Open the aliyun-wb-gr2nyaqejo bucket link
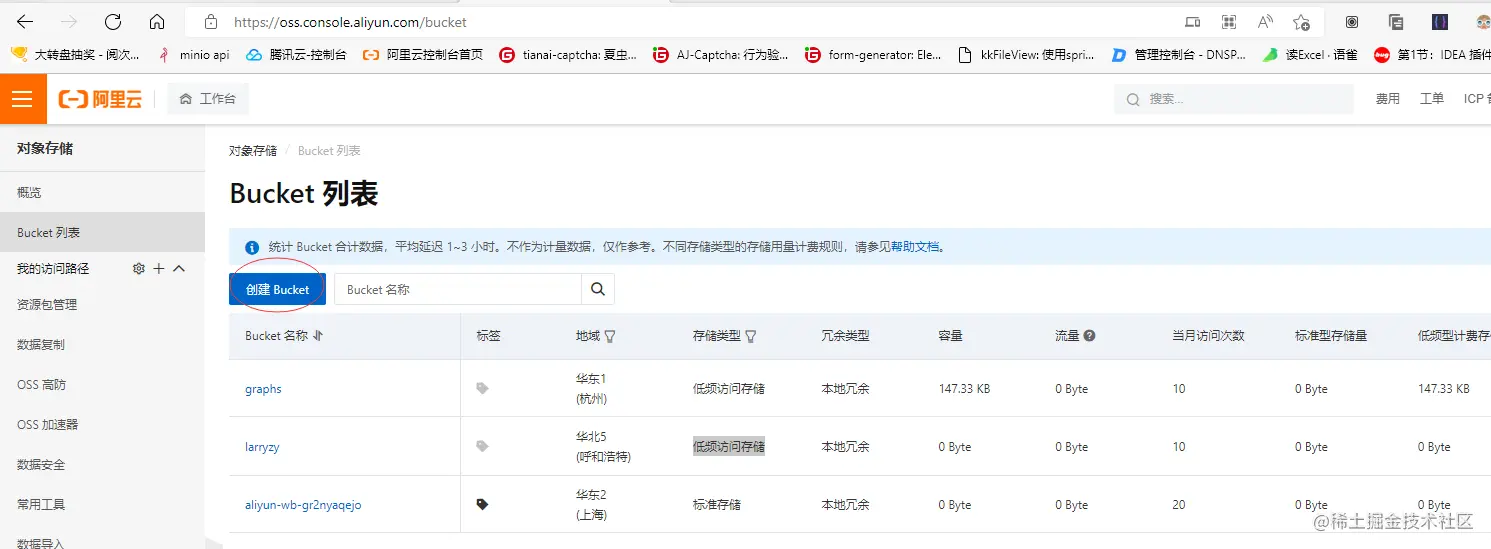Viewport: 1491px width, 549px height. (303, 505)
